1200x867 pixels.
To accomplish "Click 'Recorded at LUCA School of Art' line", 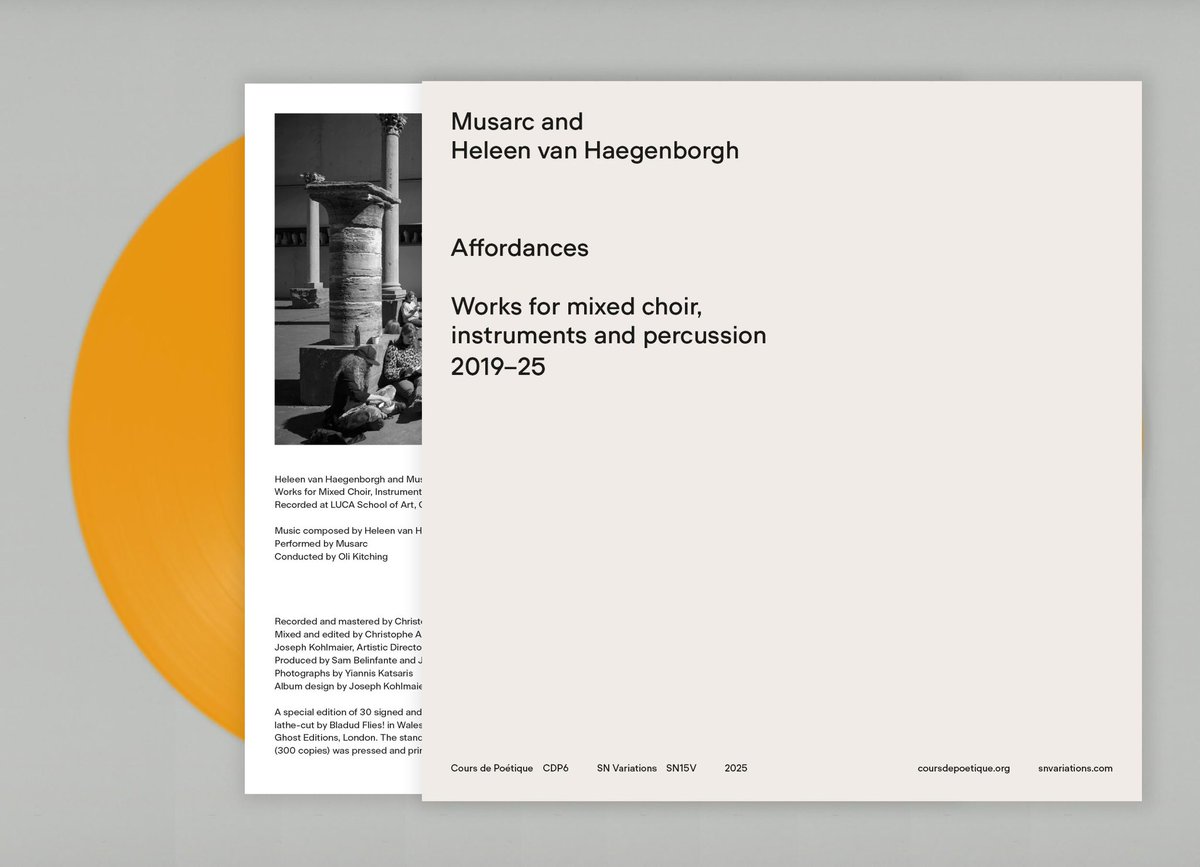I will coord(348,504).
